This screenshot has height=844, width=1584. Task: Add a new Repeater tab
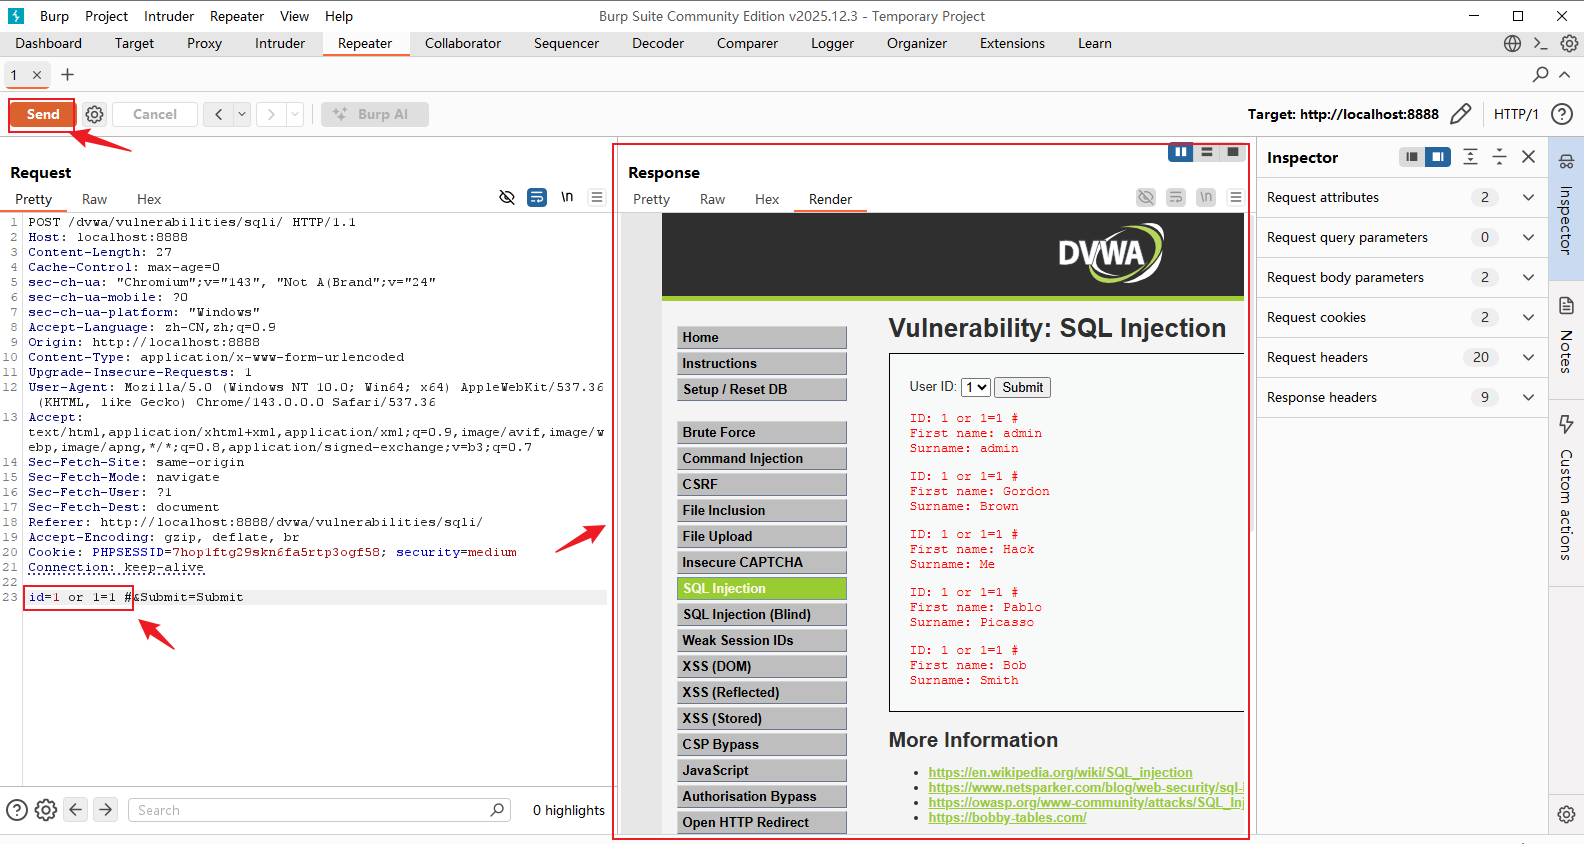click(x=67, y=75)
